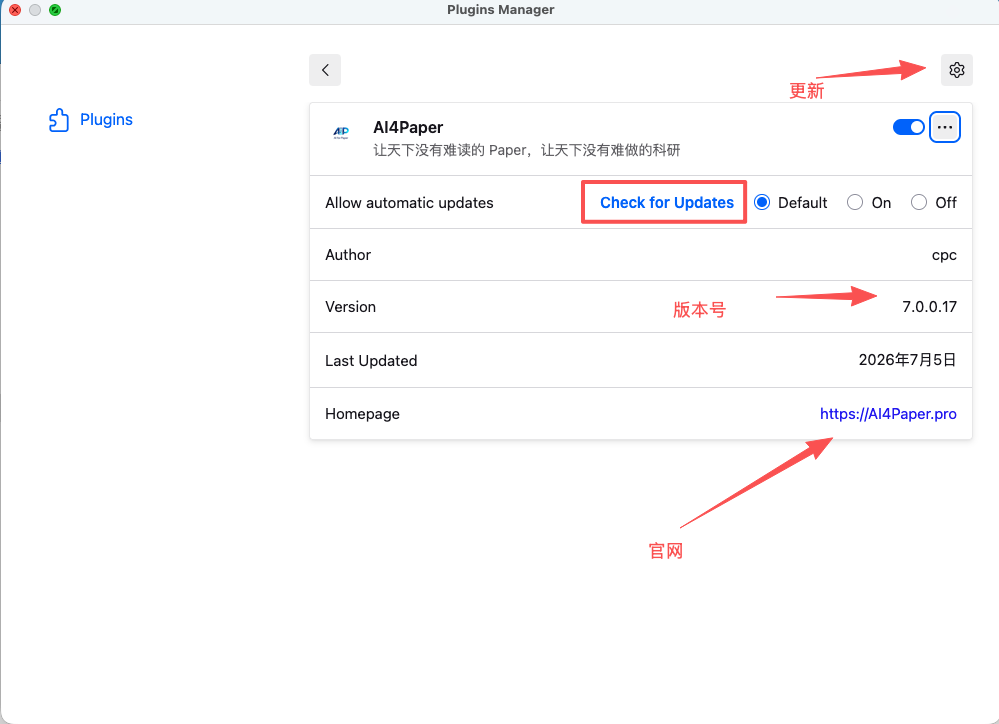
Task: Disable the AI4Paper plugin toggle switch
Action: click(909, 127)
